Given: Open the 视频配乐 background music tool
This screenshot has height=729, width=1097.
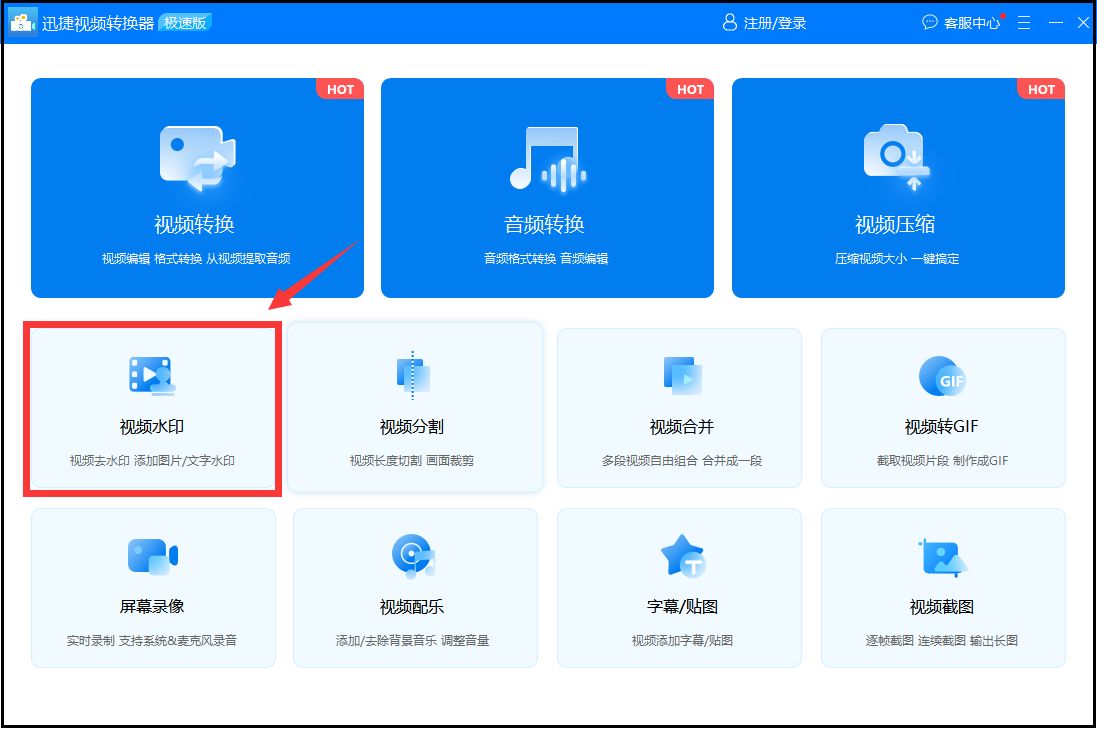Looking at the screenshot, I should coord(416,587).
